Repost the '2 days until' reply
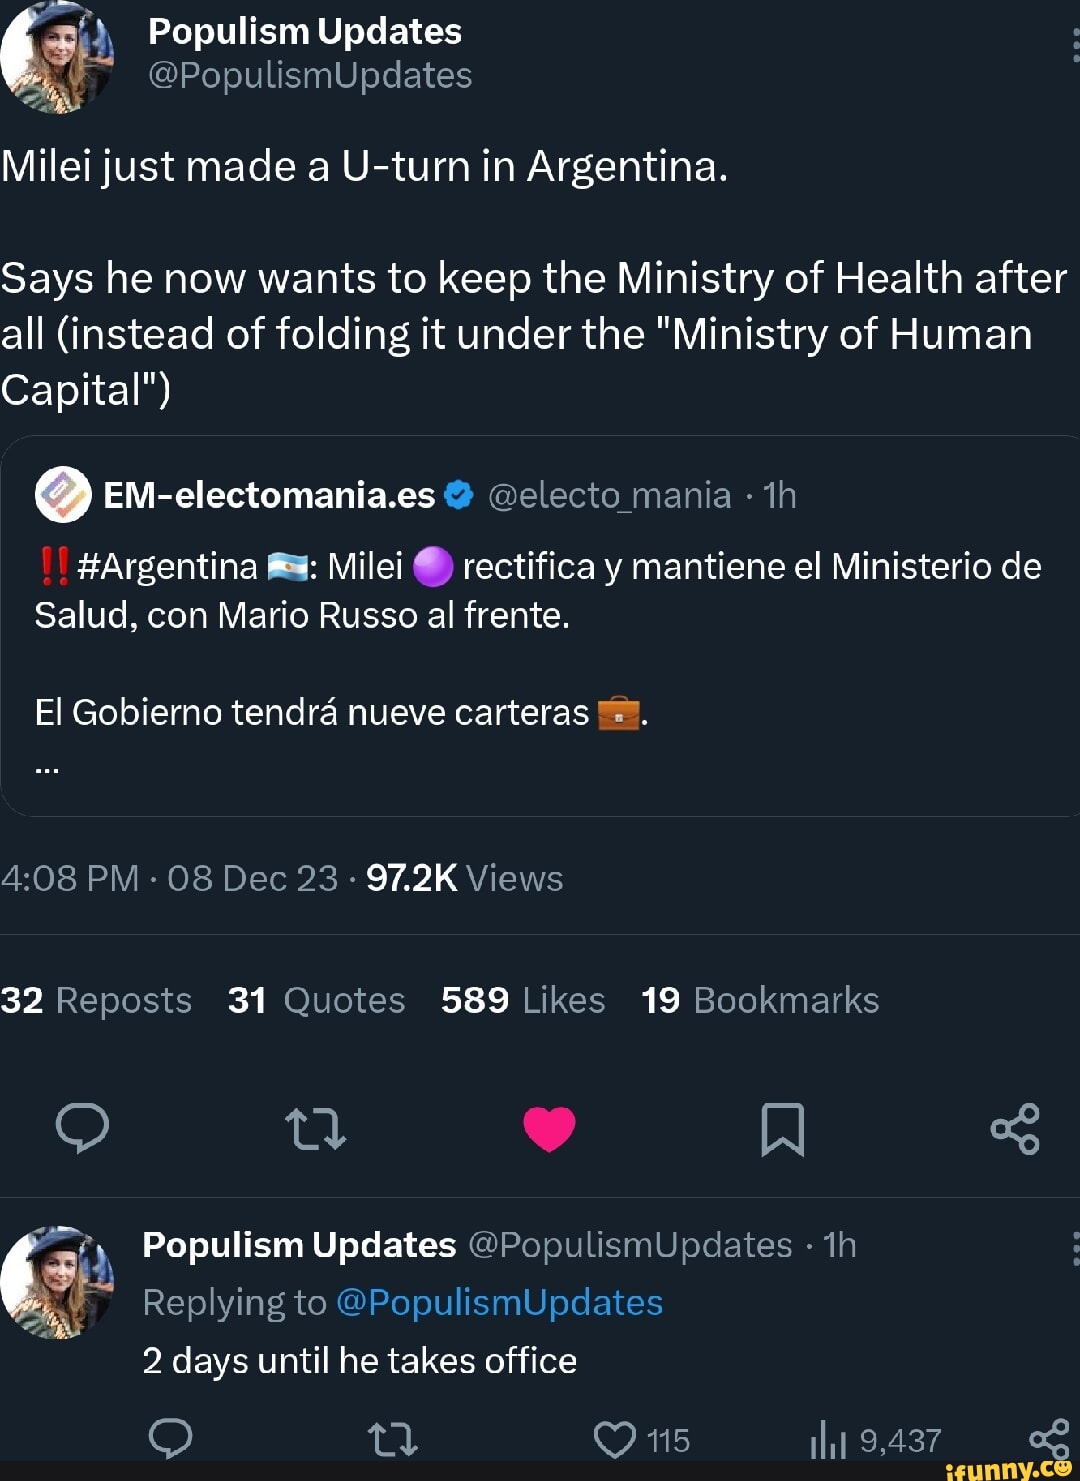The height and width of the screenshot is (1481, 1080). coord(392,1440)
